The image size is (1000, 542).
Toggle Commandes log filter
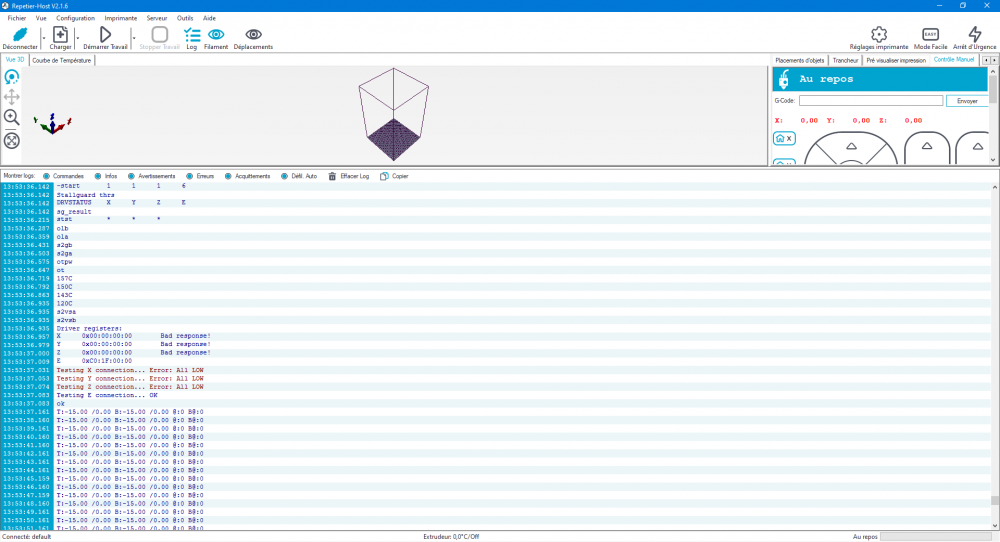[x=63, y=176]
